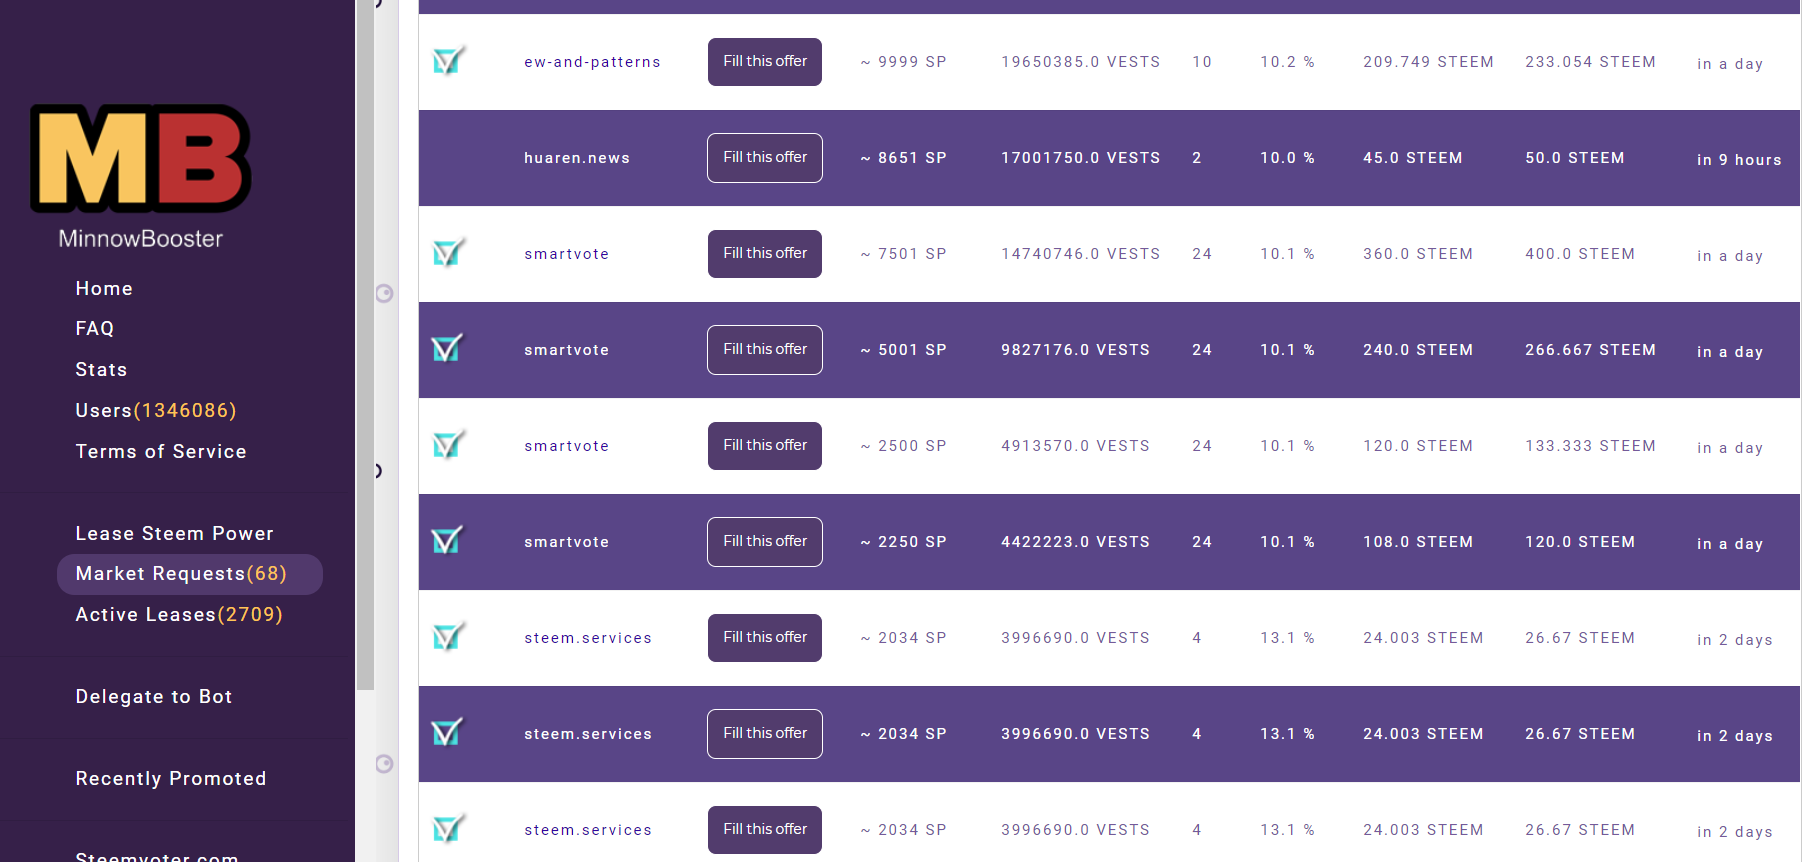View the Users (1346086) list
This screenshot has width=1804, height=862.
pos(156,411)
